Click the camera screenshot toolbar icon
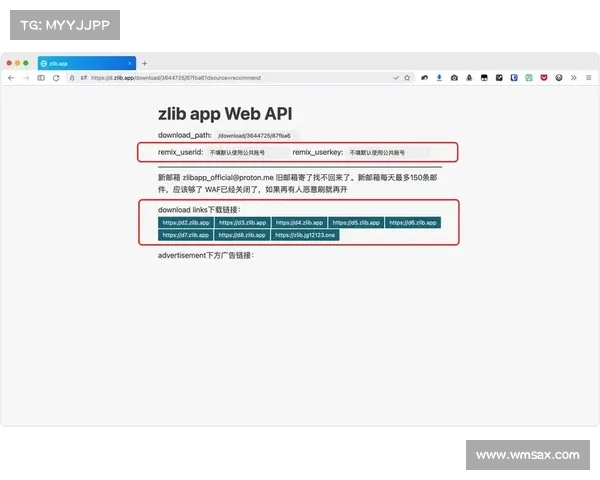Screen dimensions: 600x480 click(x=454, y=78)
